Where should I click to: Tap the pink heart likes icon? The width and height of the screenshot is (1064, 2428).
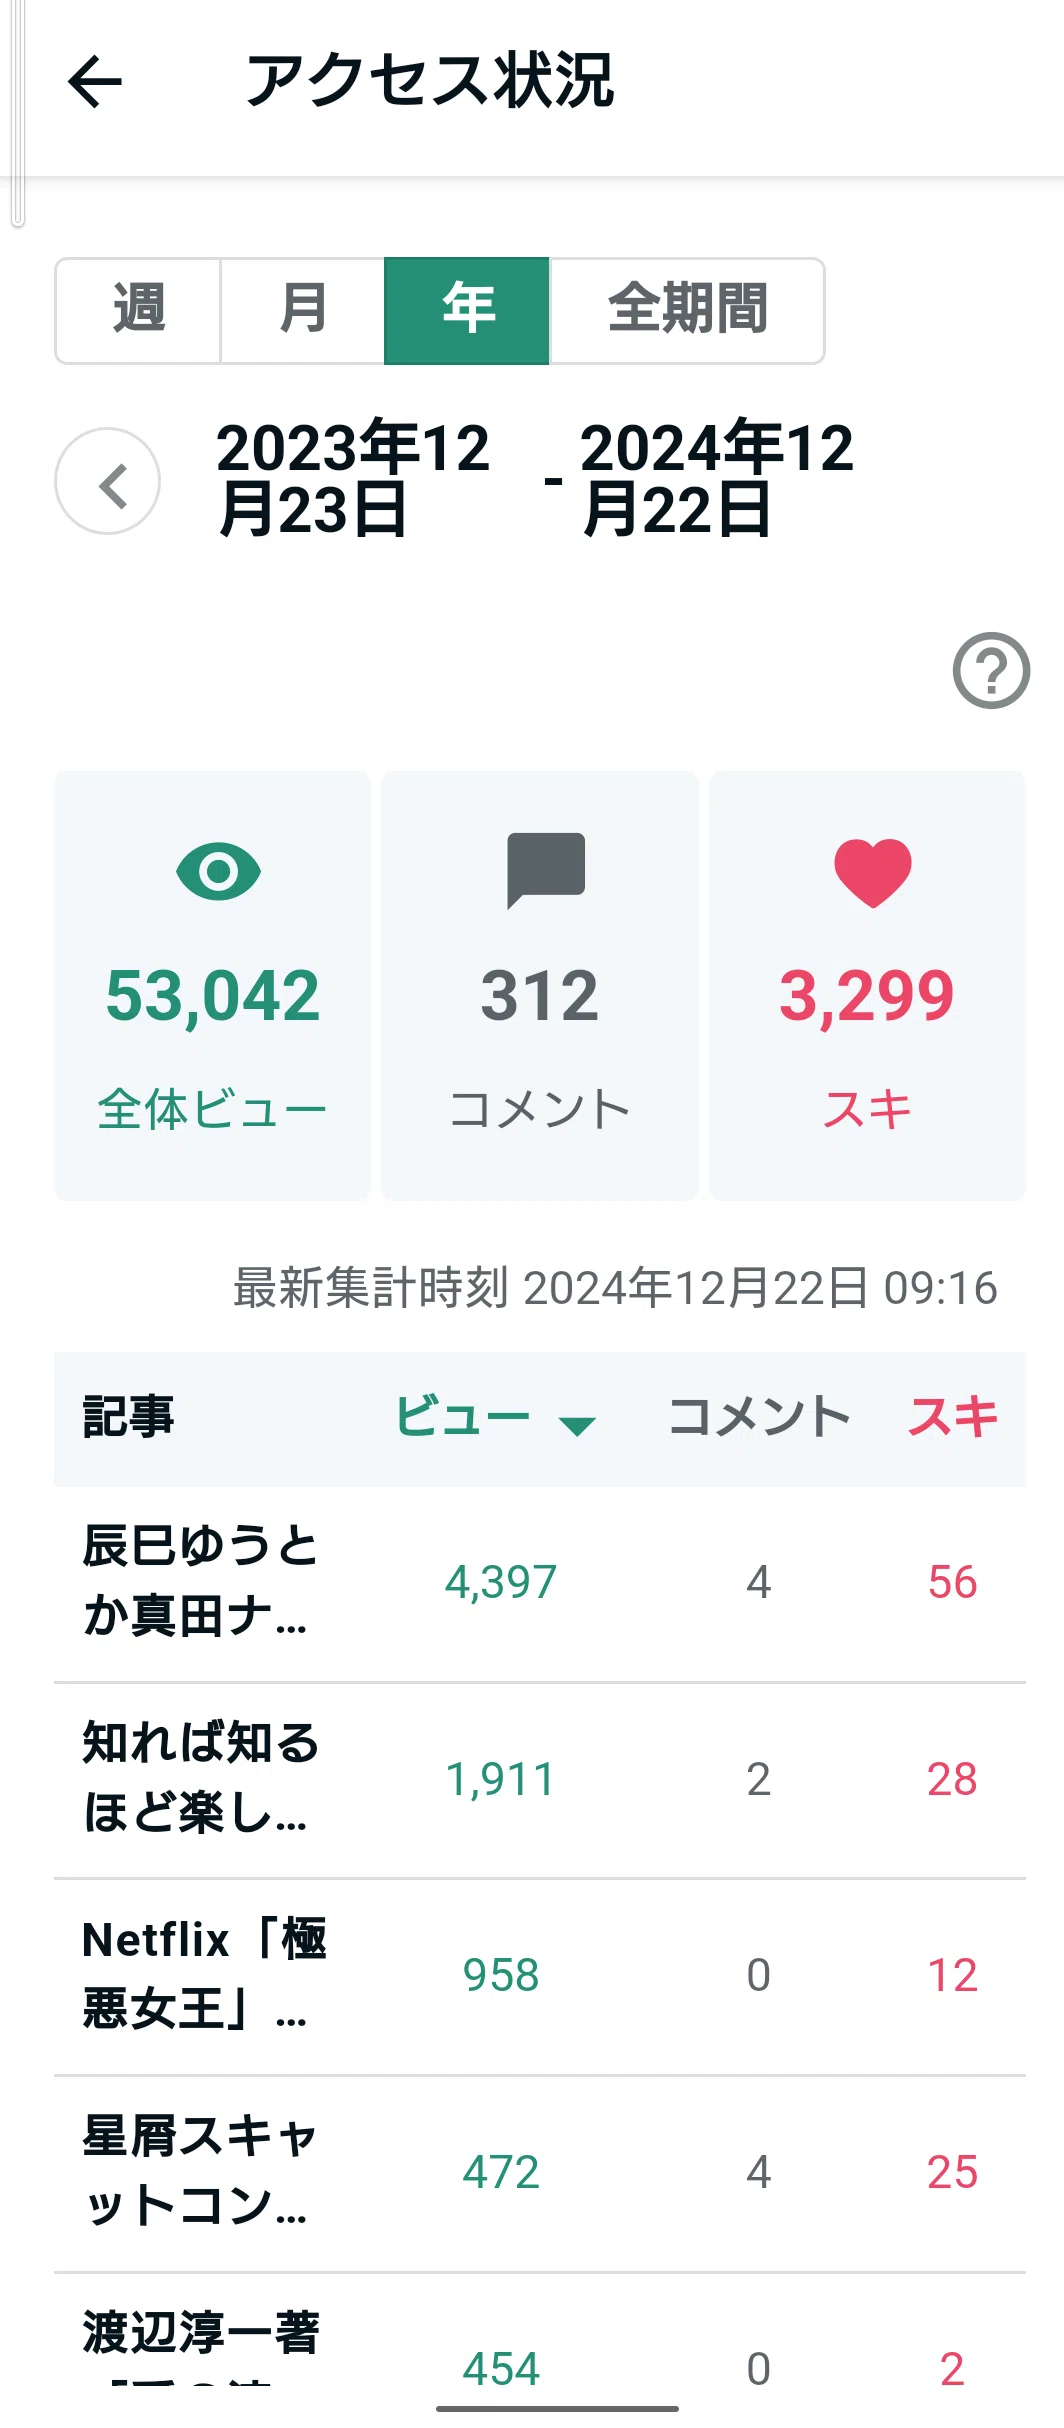[873, 872]
